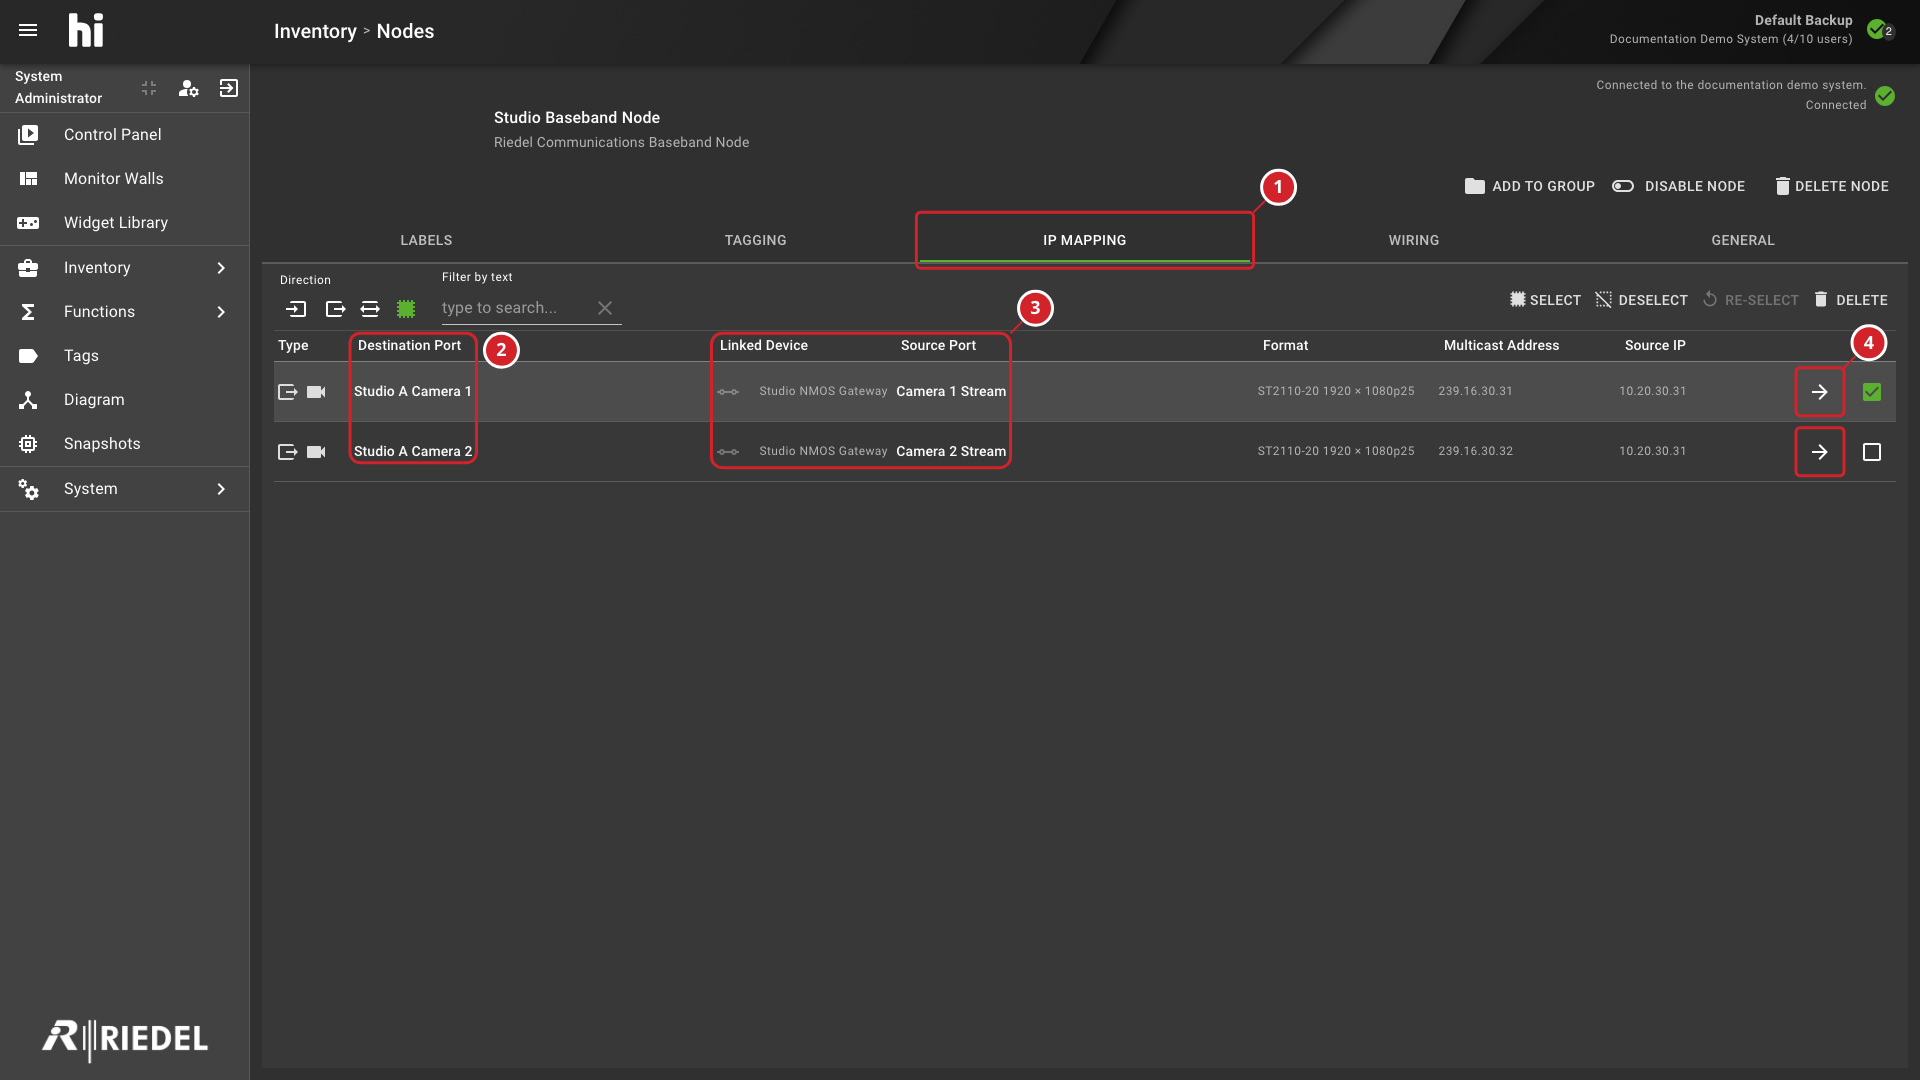The width and height of the screenshot is (1920, 1080).
Task: Open the Snapshots page
Action: [125, 443]
